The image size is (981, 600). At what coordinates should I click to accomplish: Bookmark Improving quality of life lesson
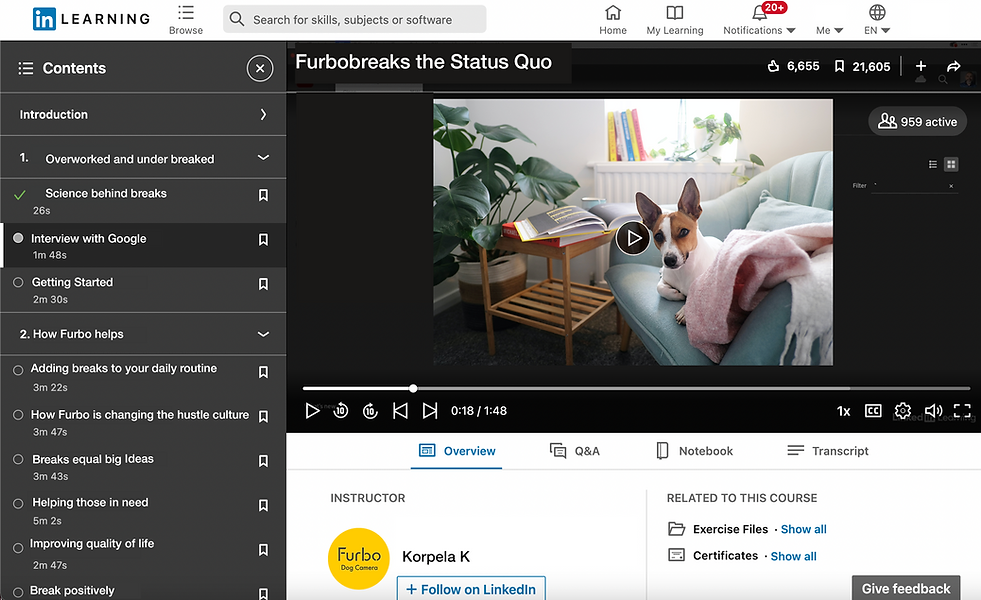(263, 550)
